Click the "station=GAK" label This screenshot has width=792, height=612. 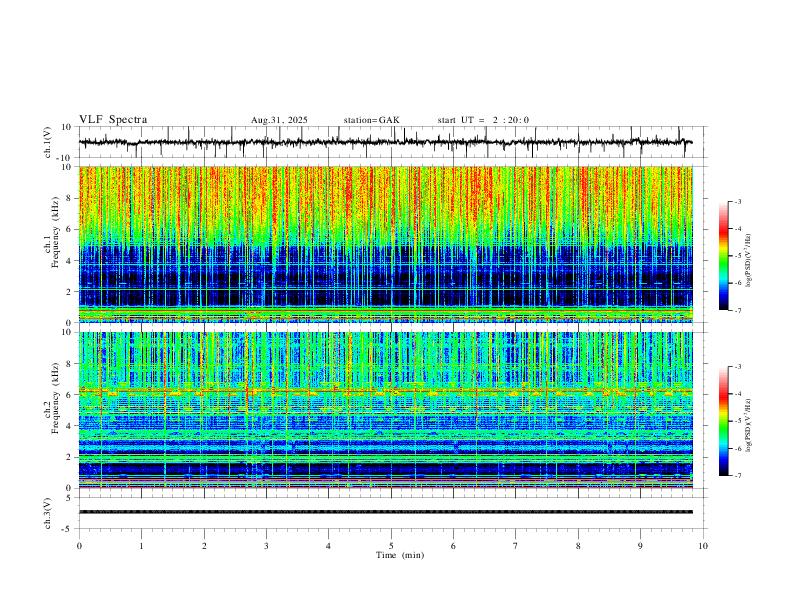coord(371,120)
